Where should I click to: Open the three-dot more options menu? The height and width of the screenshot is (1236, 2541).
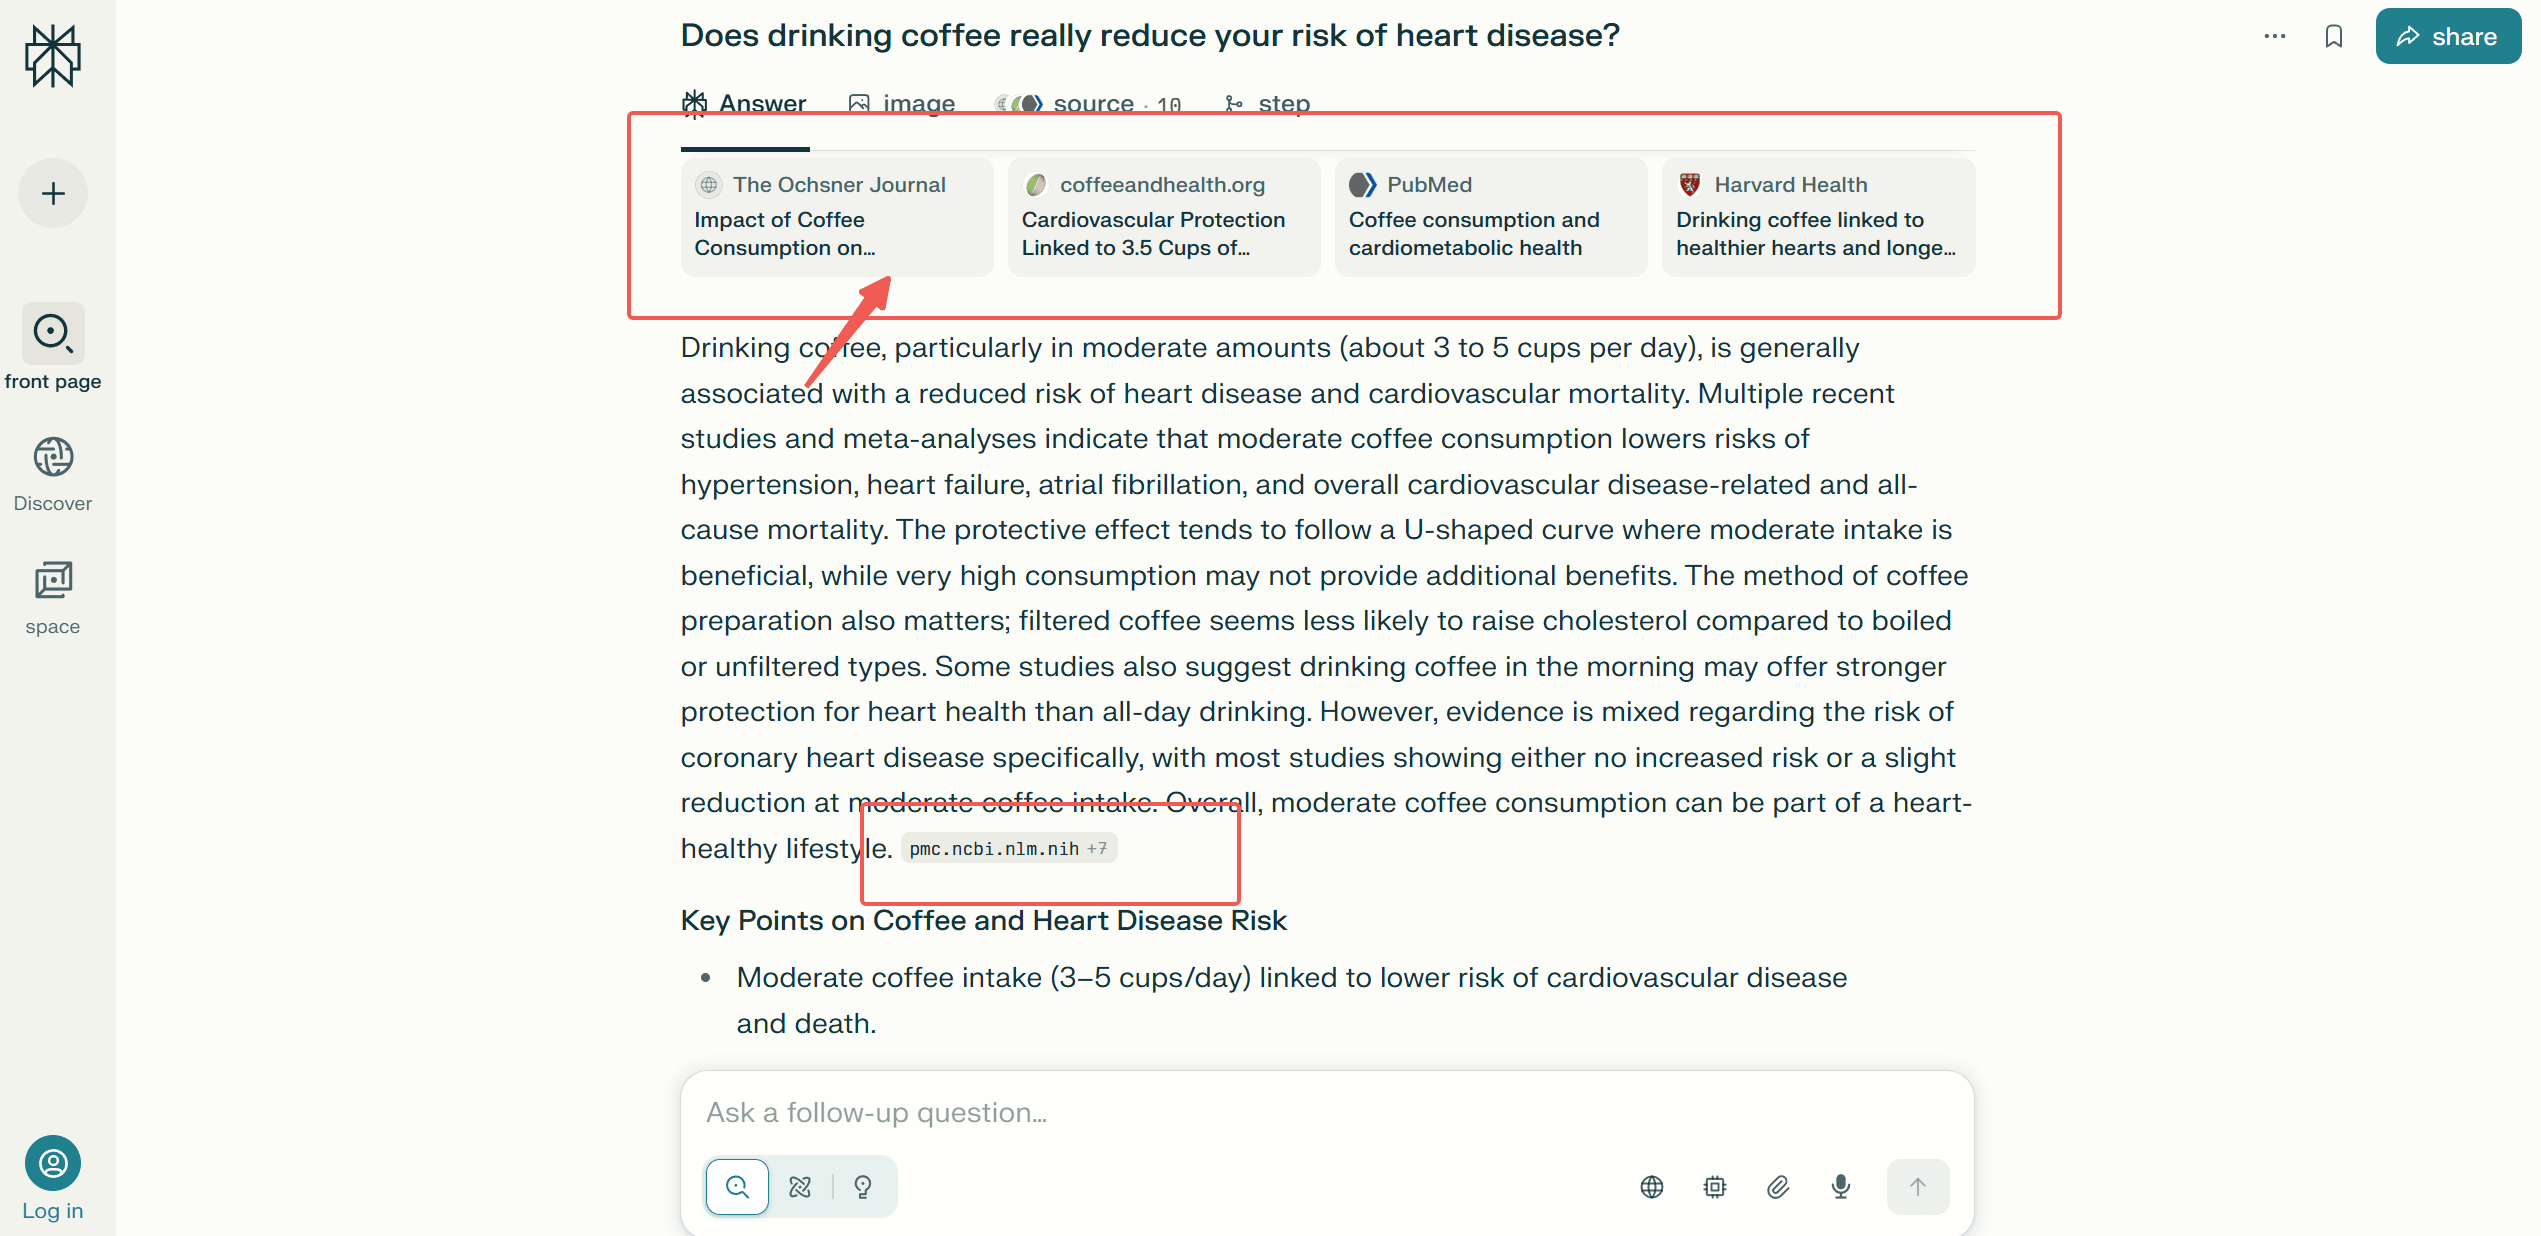coord(2274,37)
